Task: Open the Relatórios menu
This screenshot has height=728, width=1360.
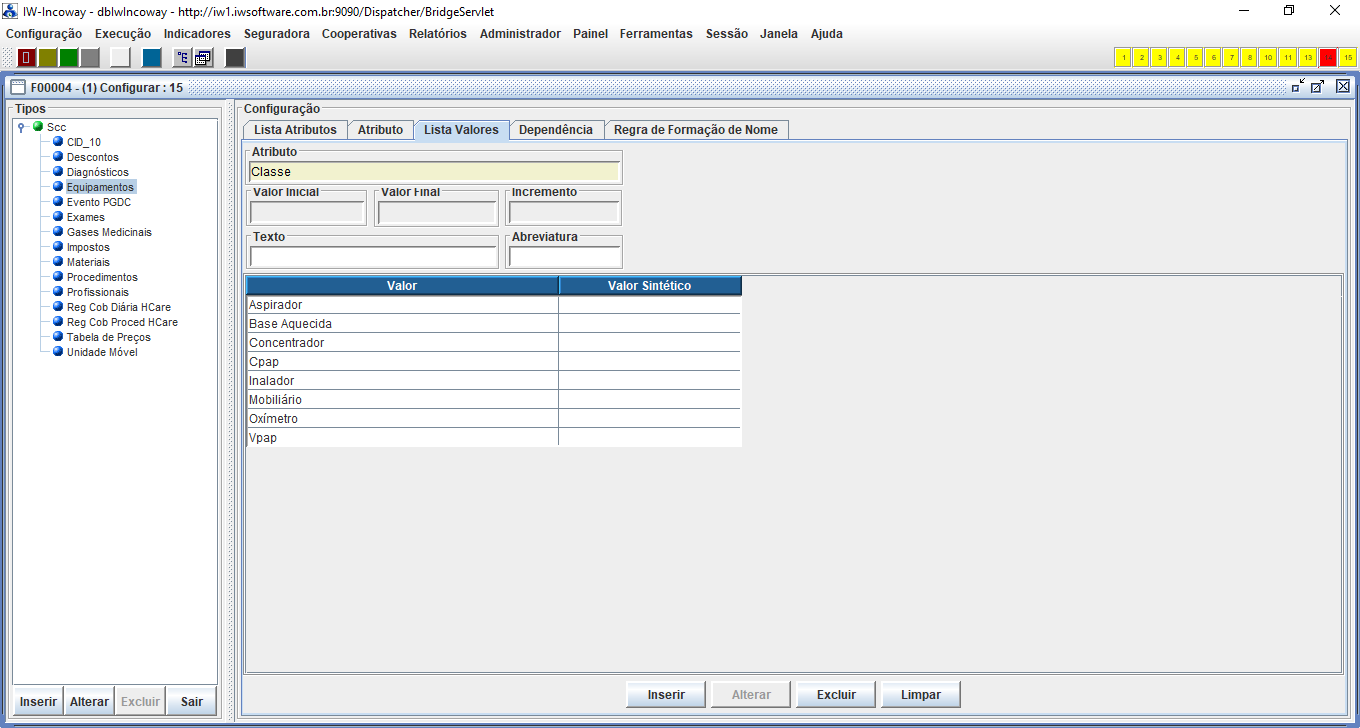Action: pos(437,34)
